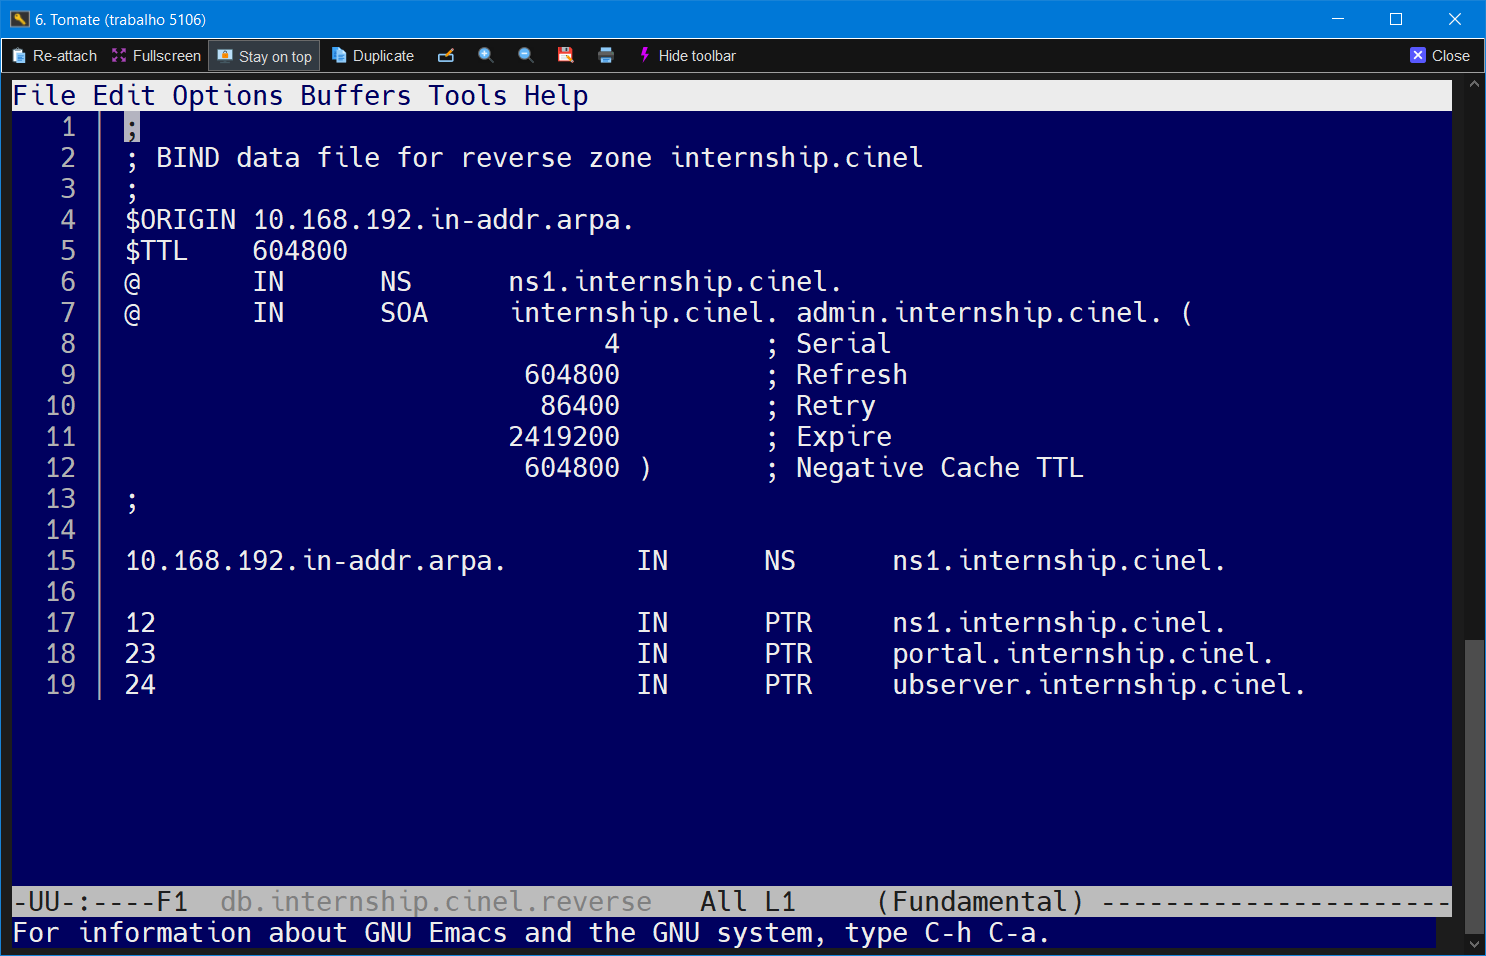Screen dimensions: 1486x956
Task: Click the scroll up arrow on the scrollbar
Action: click(x=1474, y=85)
